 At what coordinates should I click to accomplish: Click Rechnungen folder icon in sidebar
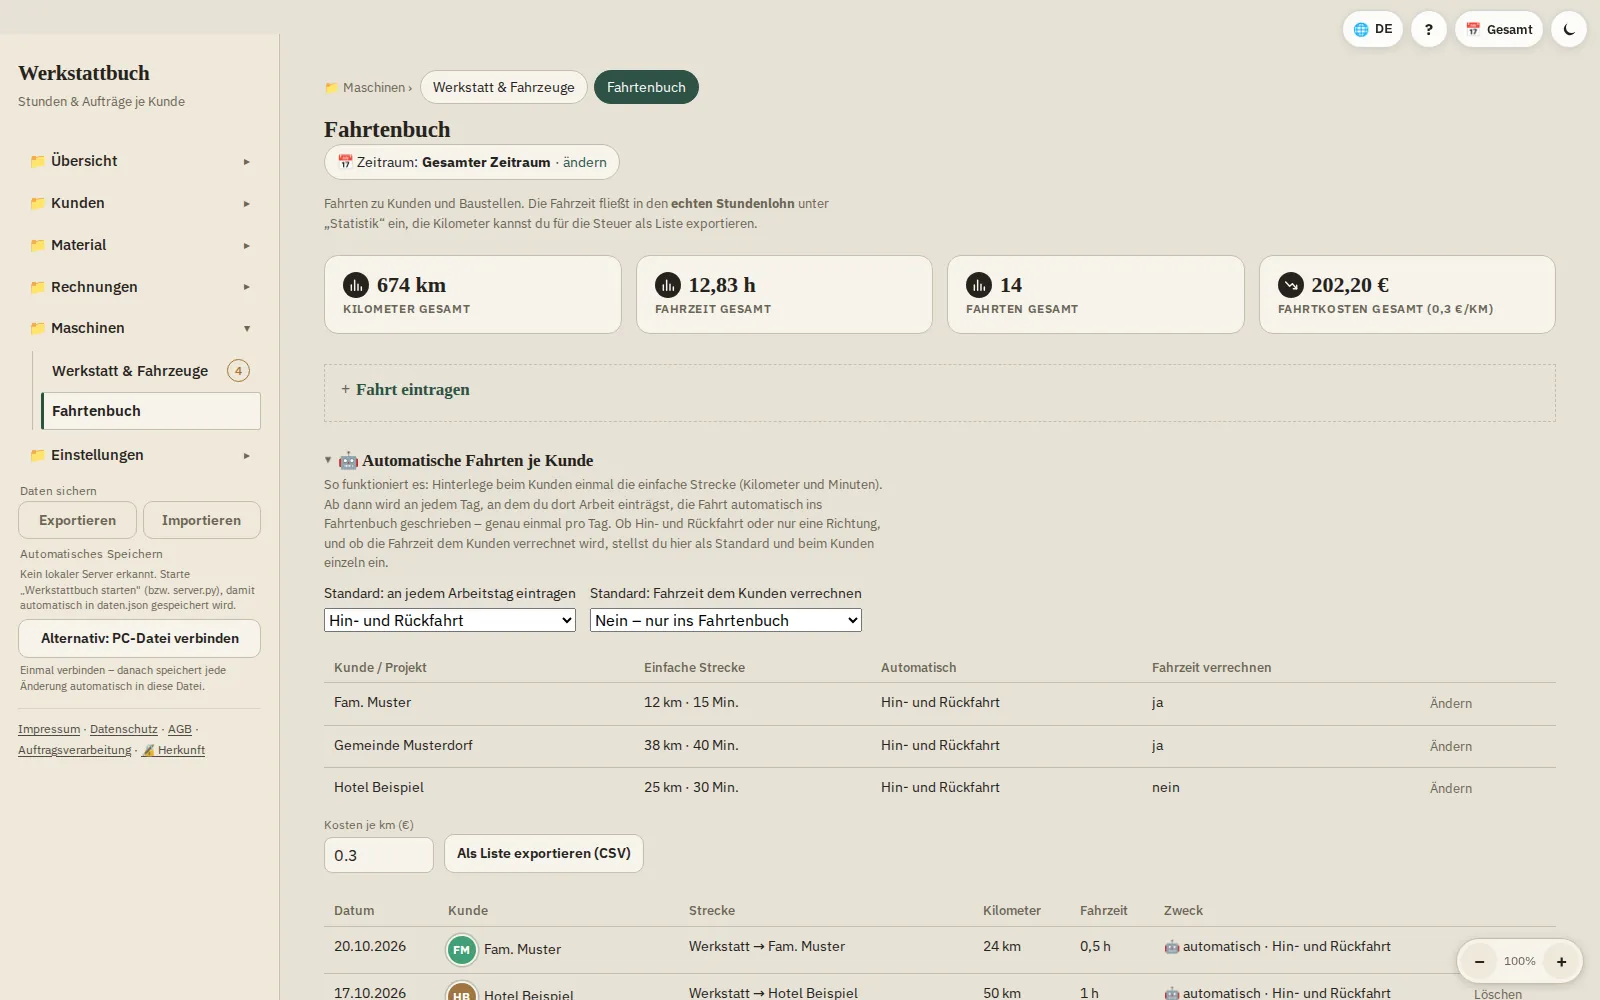click(37, 287)
